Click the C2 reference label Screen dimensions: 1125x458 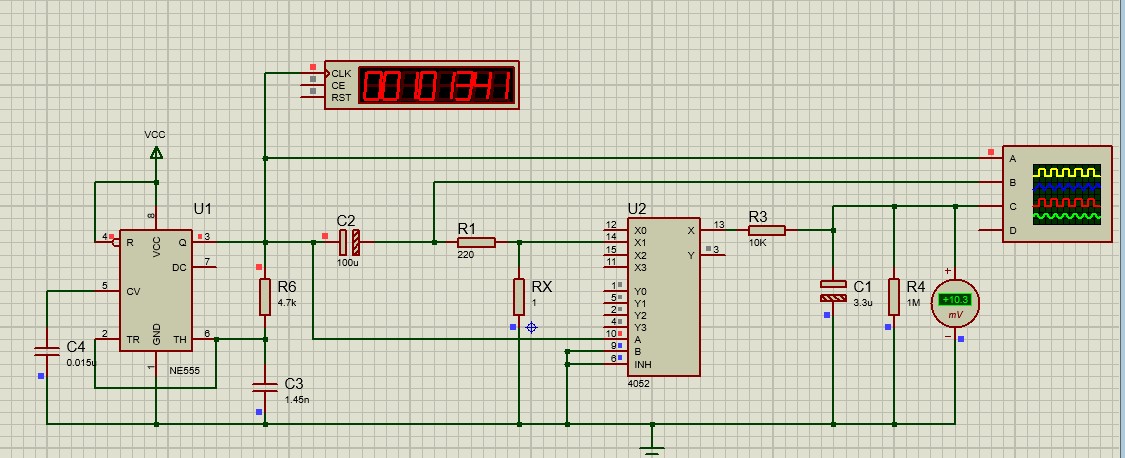click(346, 221)
